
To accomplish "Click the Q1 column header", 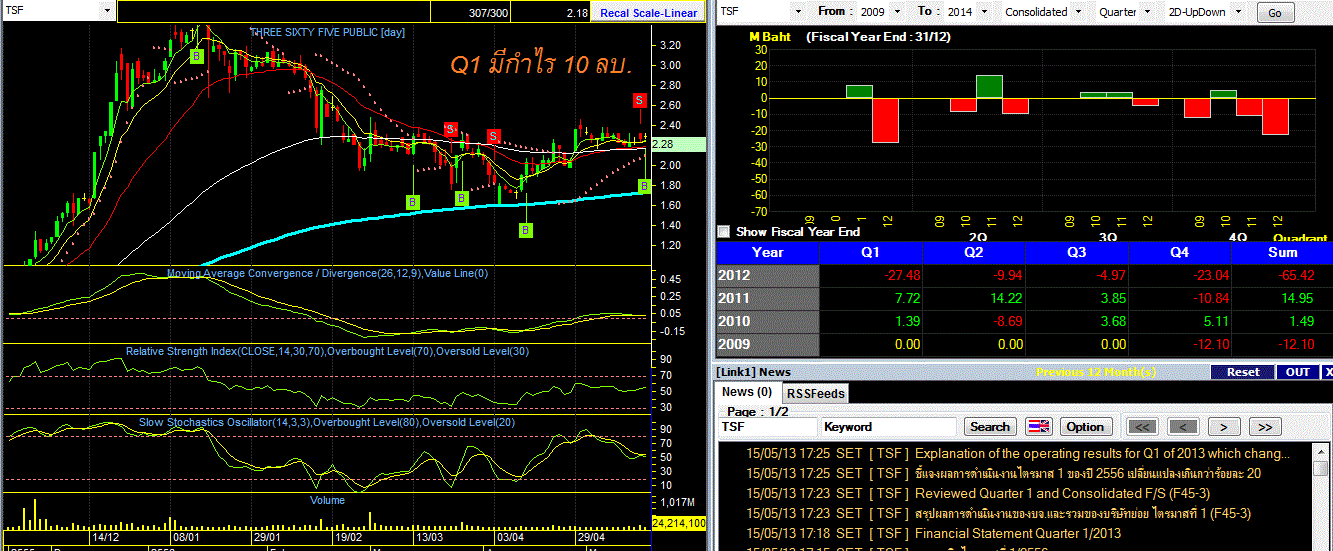I will click(x=871, y=253).
